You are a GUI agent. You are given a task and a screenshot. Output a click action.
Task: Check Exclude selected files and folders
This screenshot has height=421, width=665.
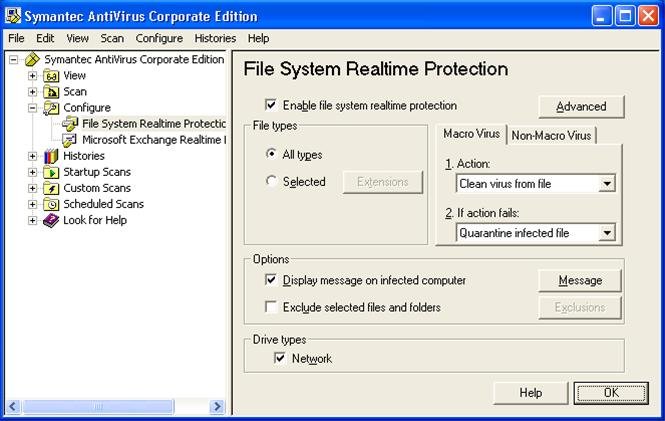tap(271, 307)
